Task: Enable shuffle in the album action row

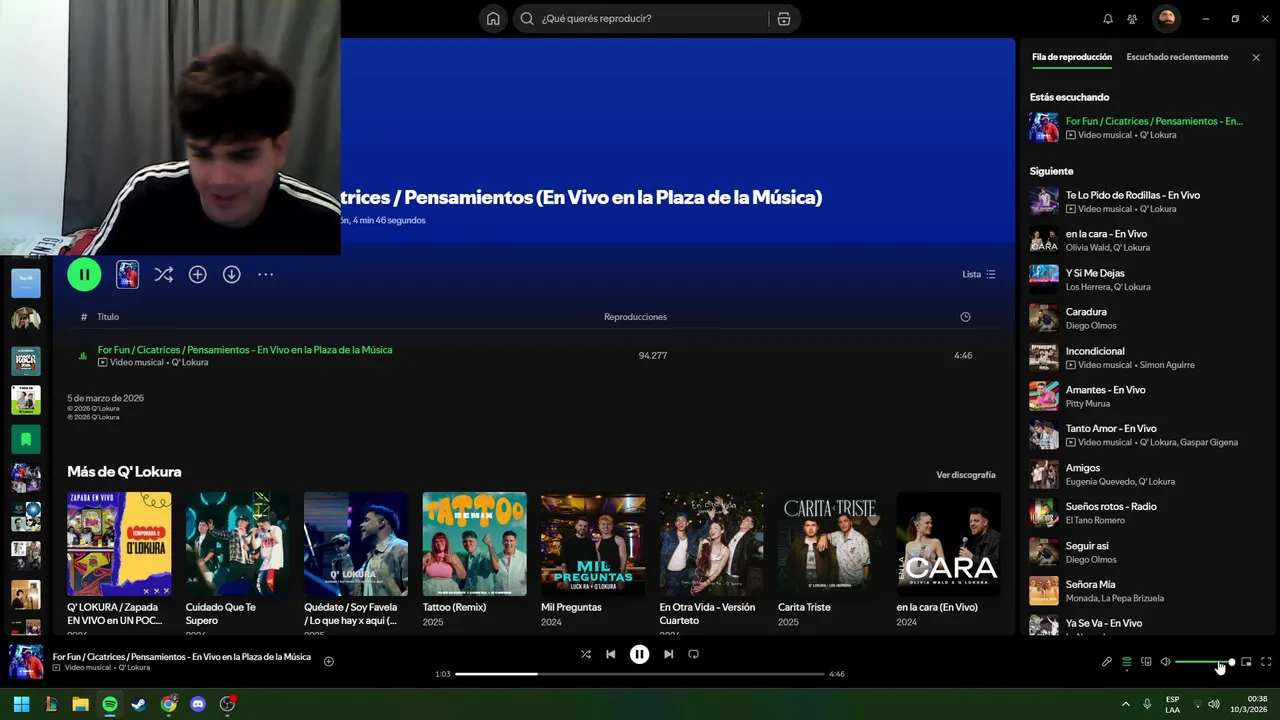Action: click(x=164, y=274)
